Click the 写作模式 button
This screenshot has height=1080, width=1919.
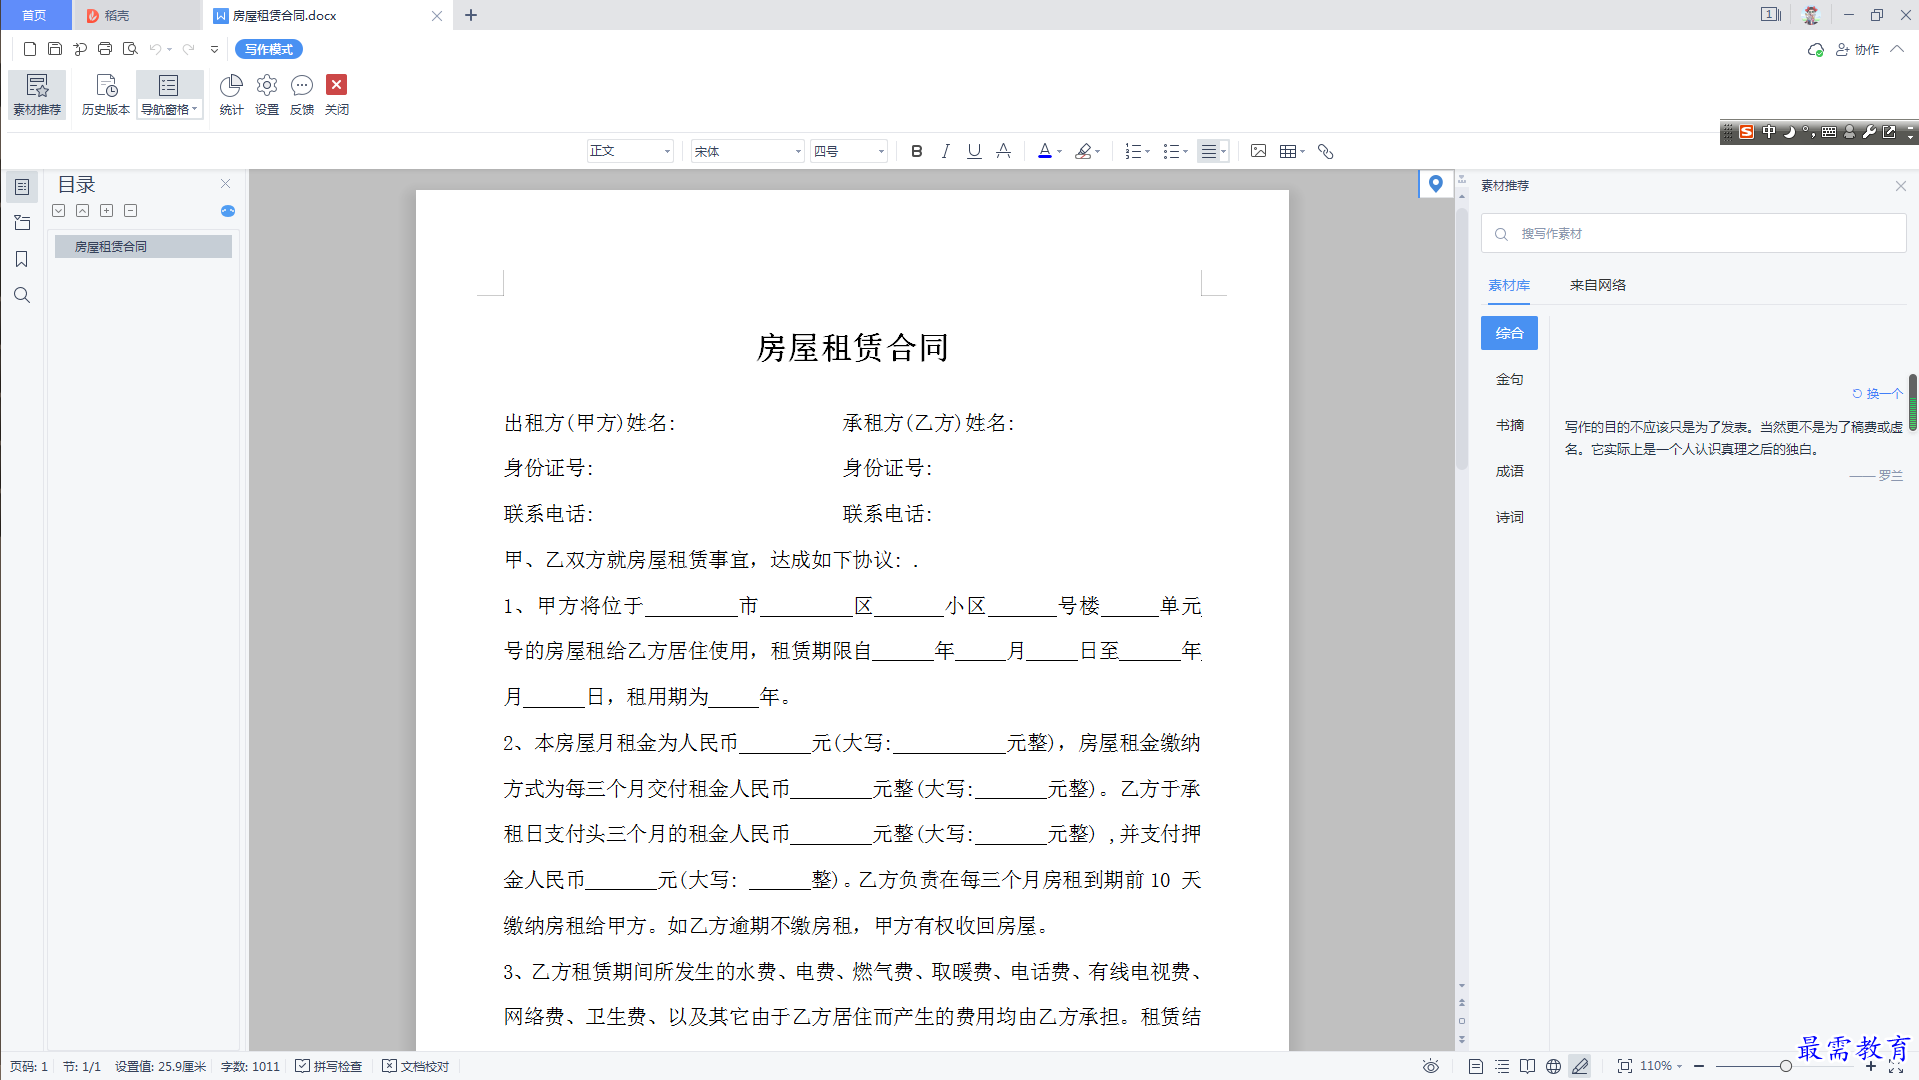pos(269,49)
